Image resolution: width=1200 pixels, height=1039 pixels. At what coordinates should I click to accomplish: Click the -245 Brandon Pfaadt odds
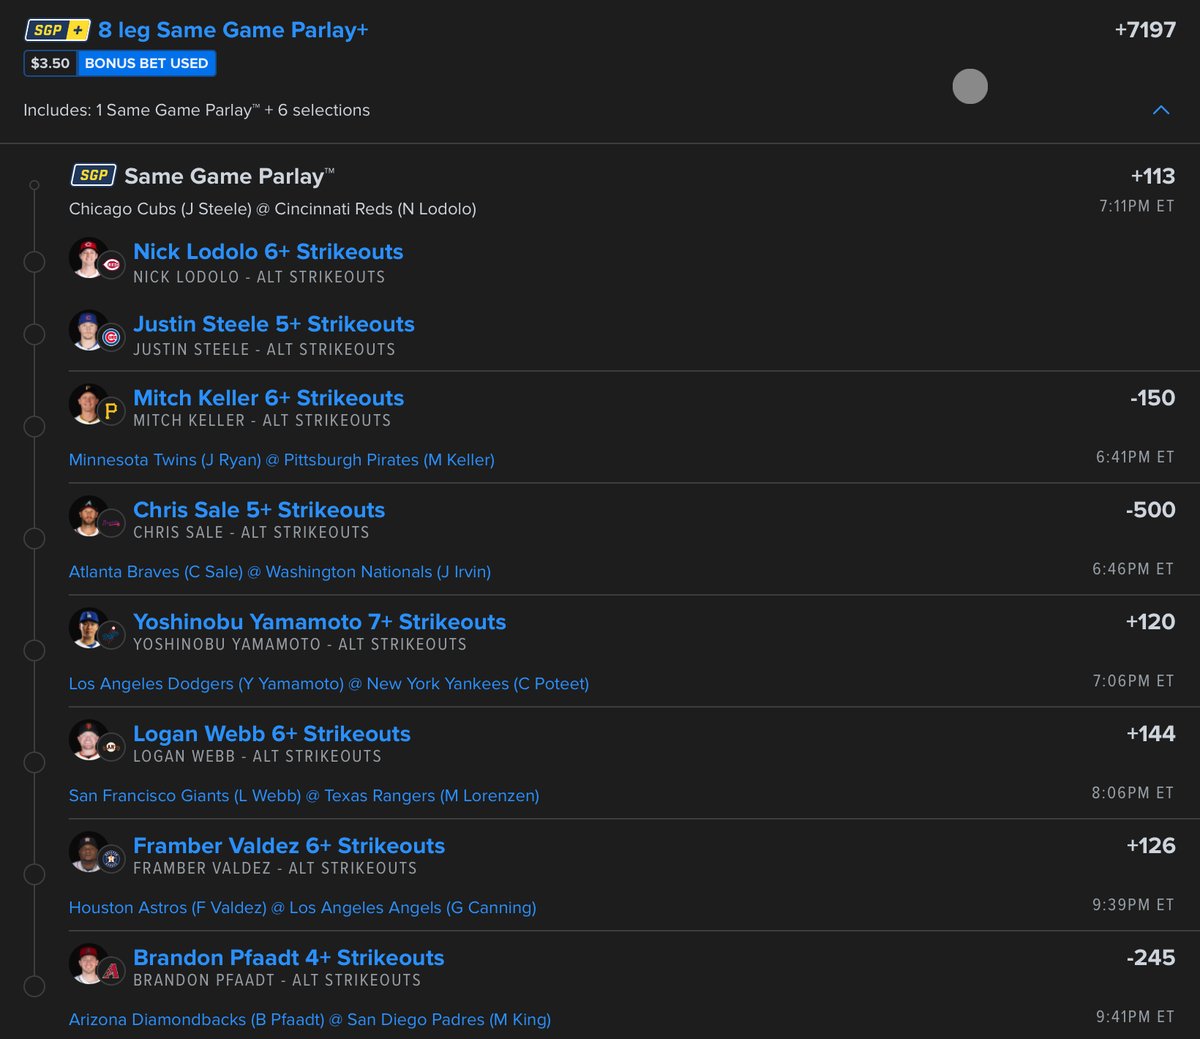click(1151, 958)
